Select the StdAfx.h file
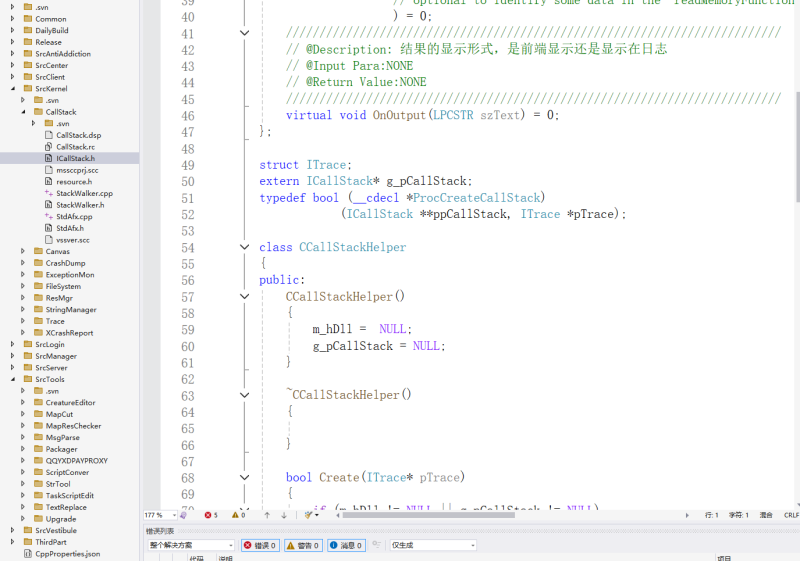The width and height of the screenshot is (800, 561). [70, 228]
